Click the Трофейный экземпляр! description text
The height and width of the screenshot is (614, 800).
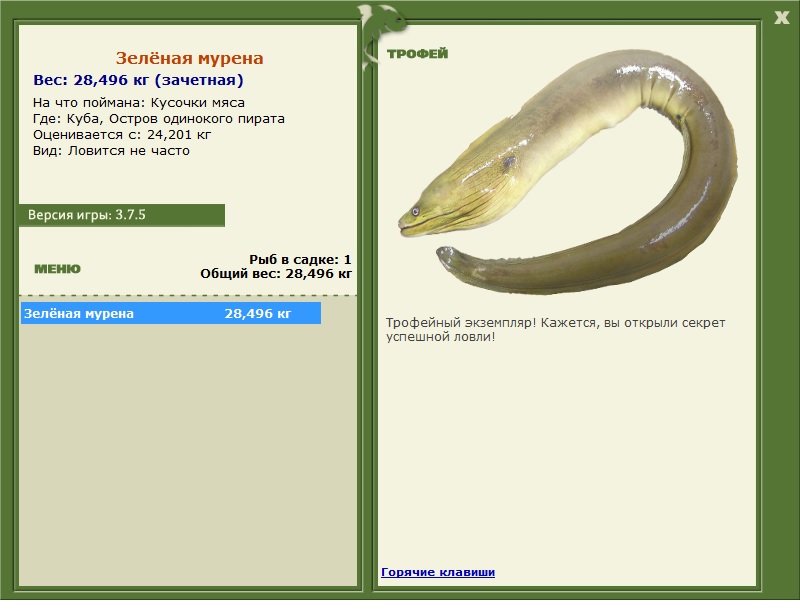click(x=555, y=330)
